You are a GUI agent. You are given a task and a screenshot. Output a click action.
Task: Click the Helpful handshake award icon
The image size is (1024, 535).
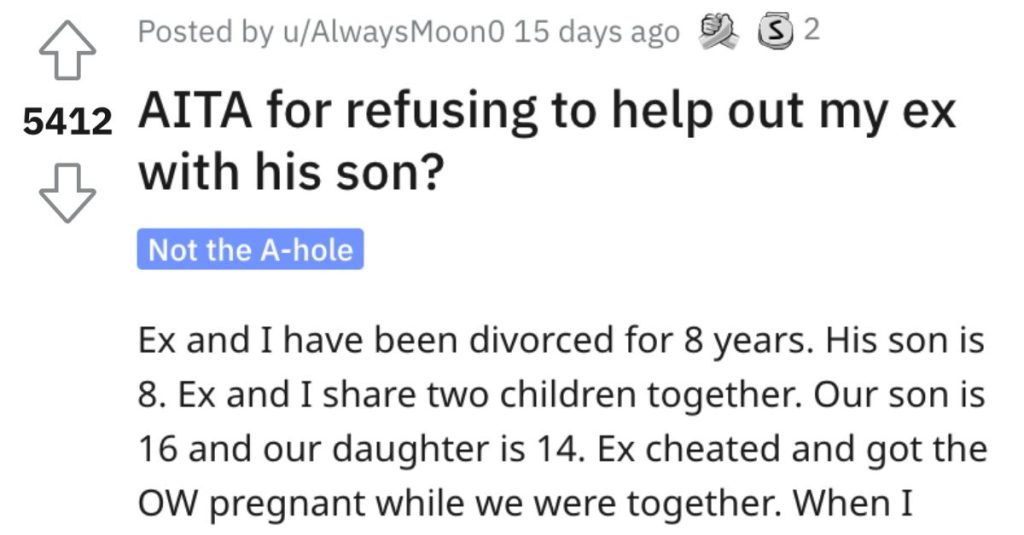click(x=718, y=32)
